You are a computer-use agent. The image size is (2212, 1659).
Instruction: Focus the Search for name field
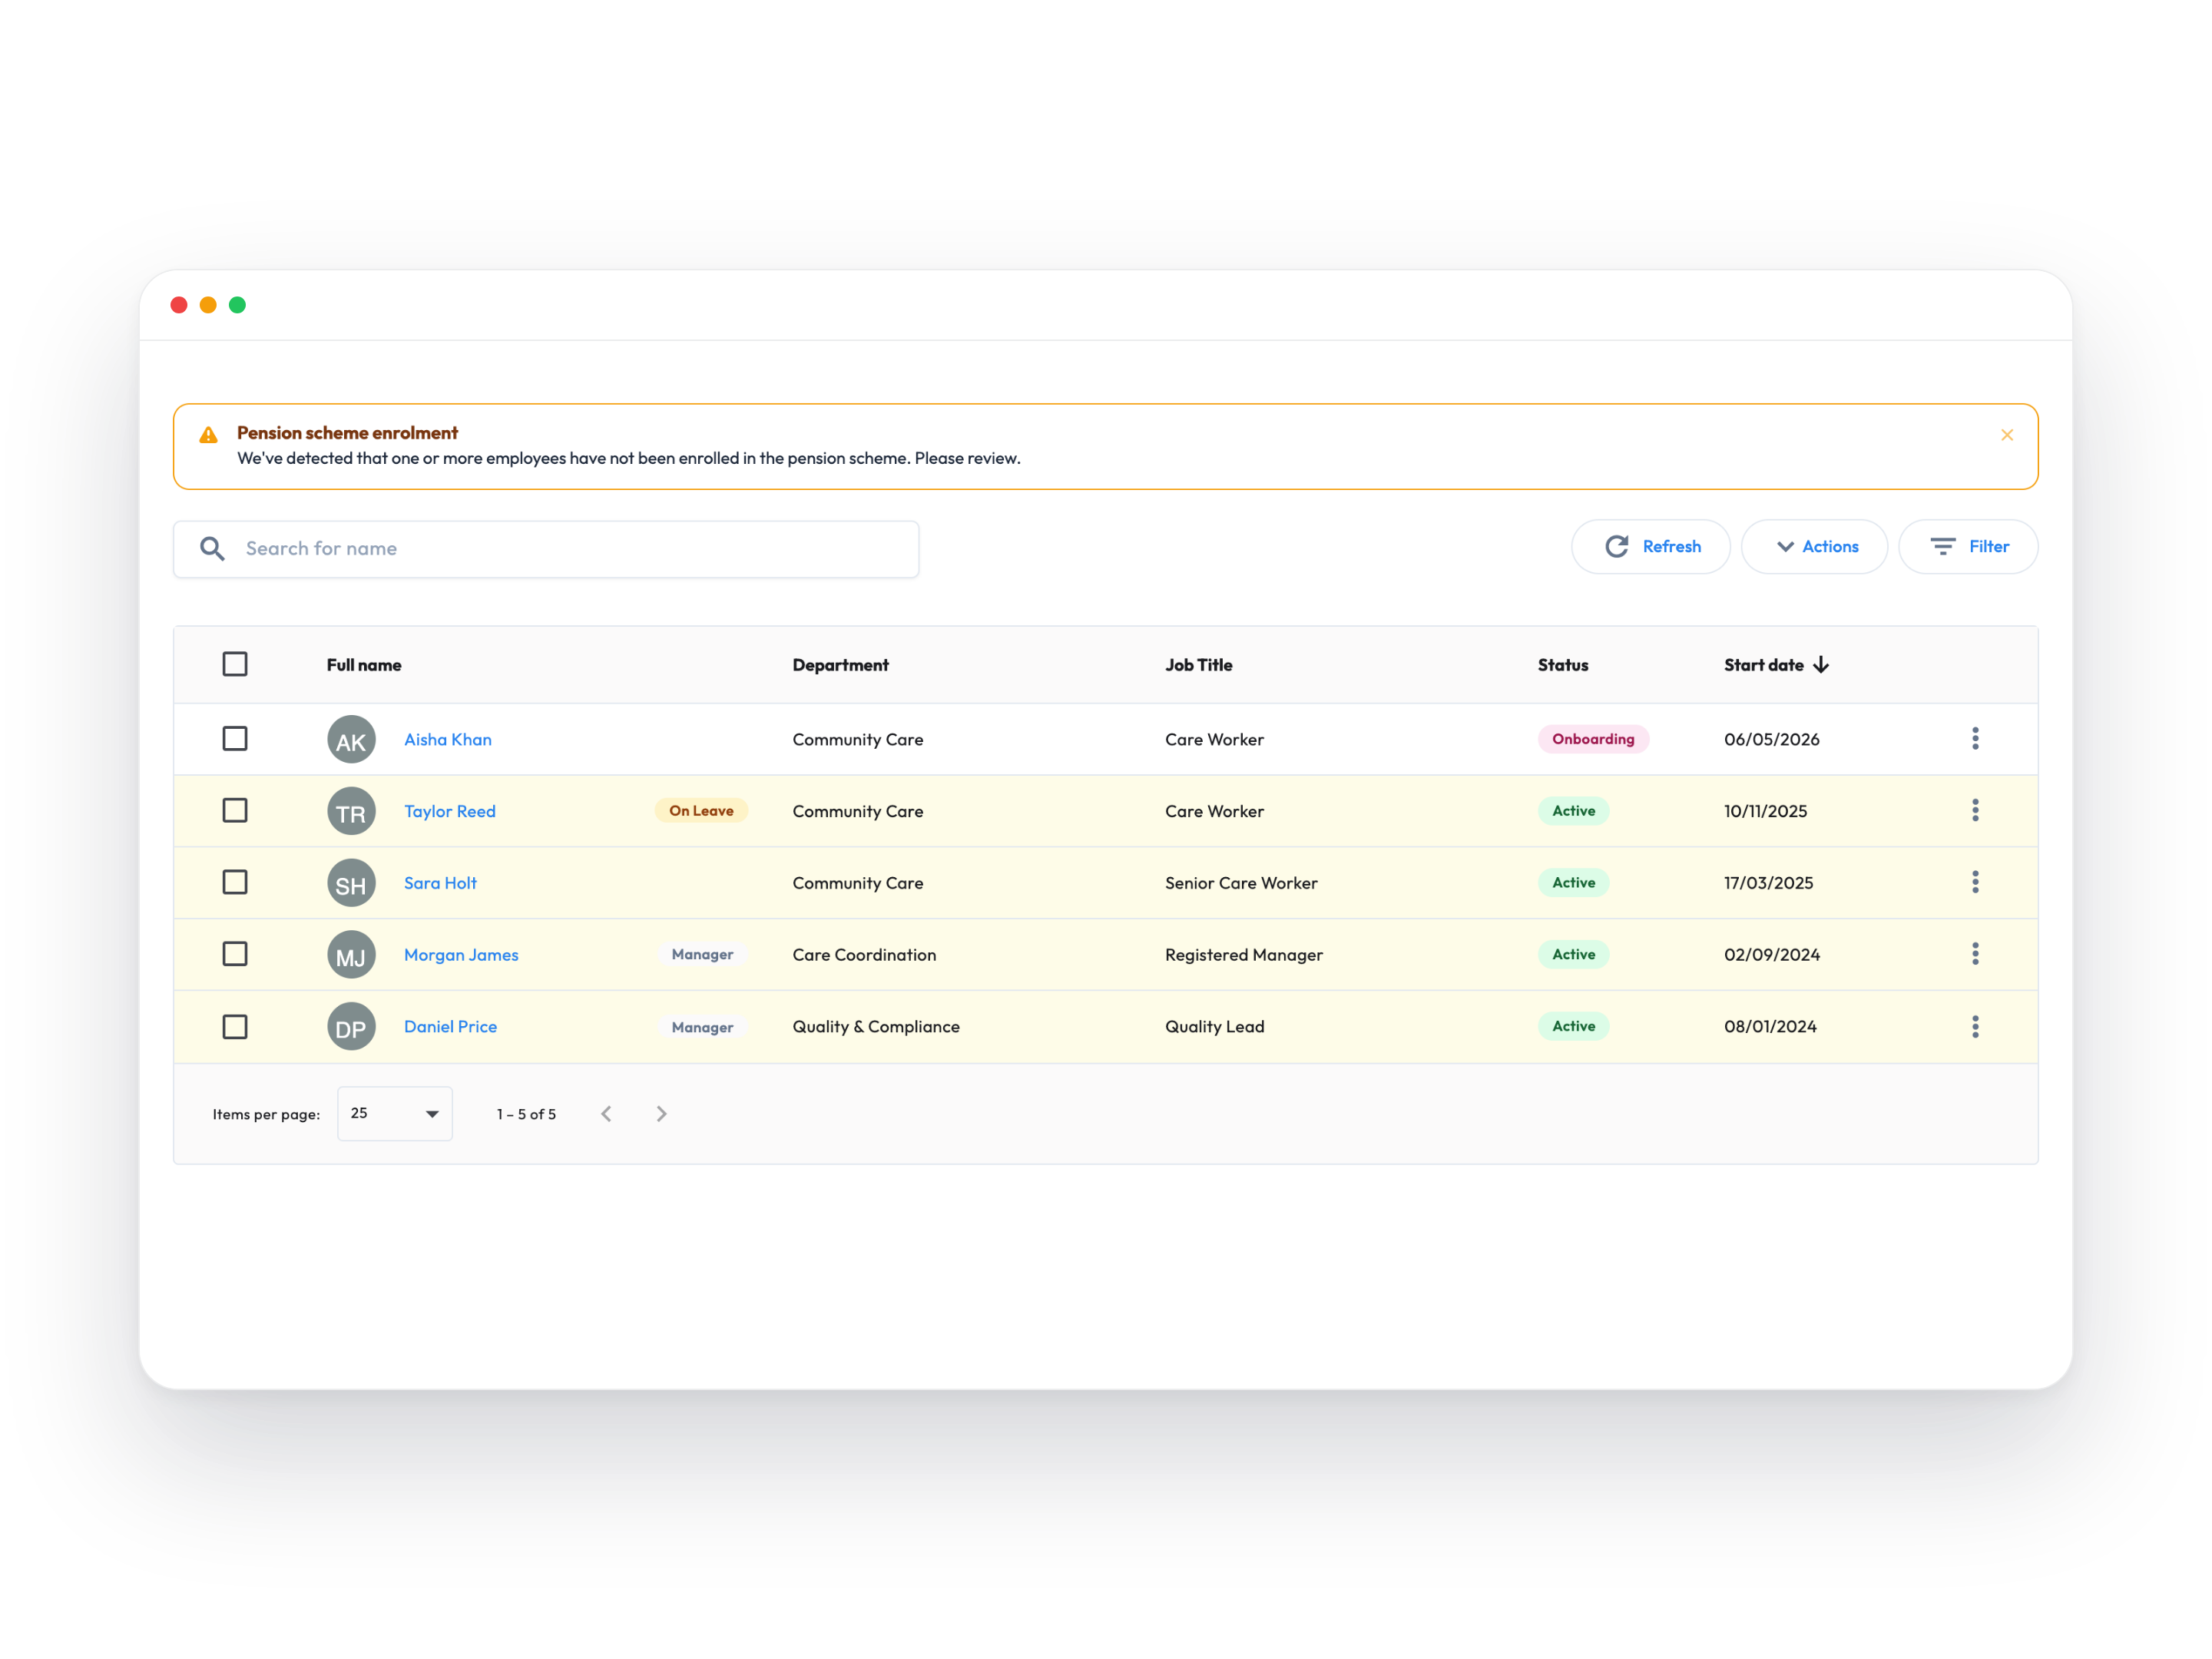pos(546,549)
